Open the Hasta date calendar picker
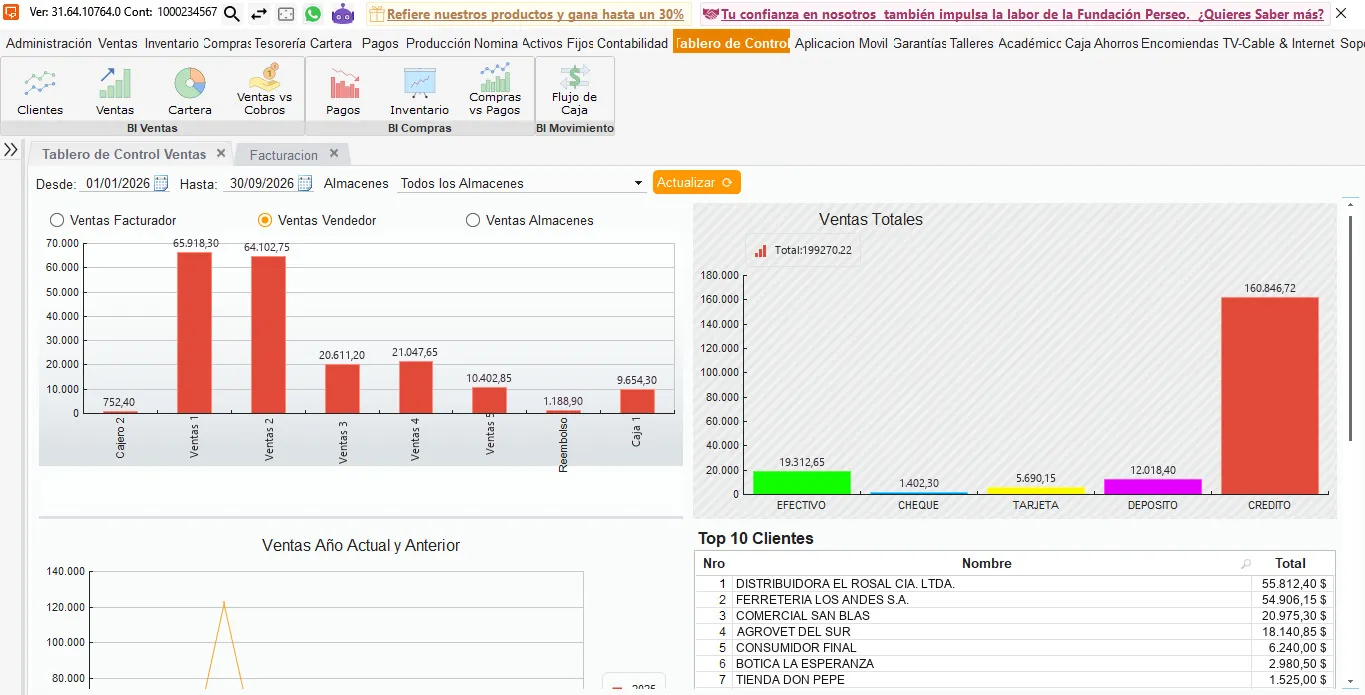Image resolution: width=1365 pixels, height=695 pixels. coord(305,183)
